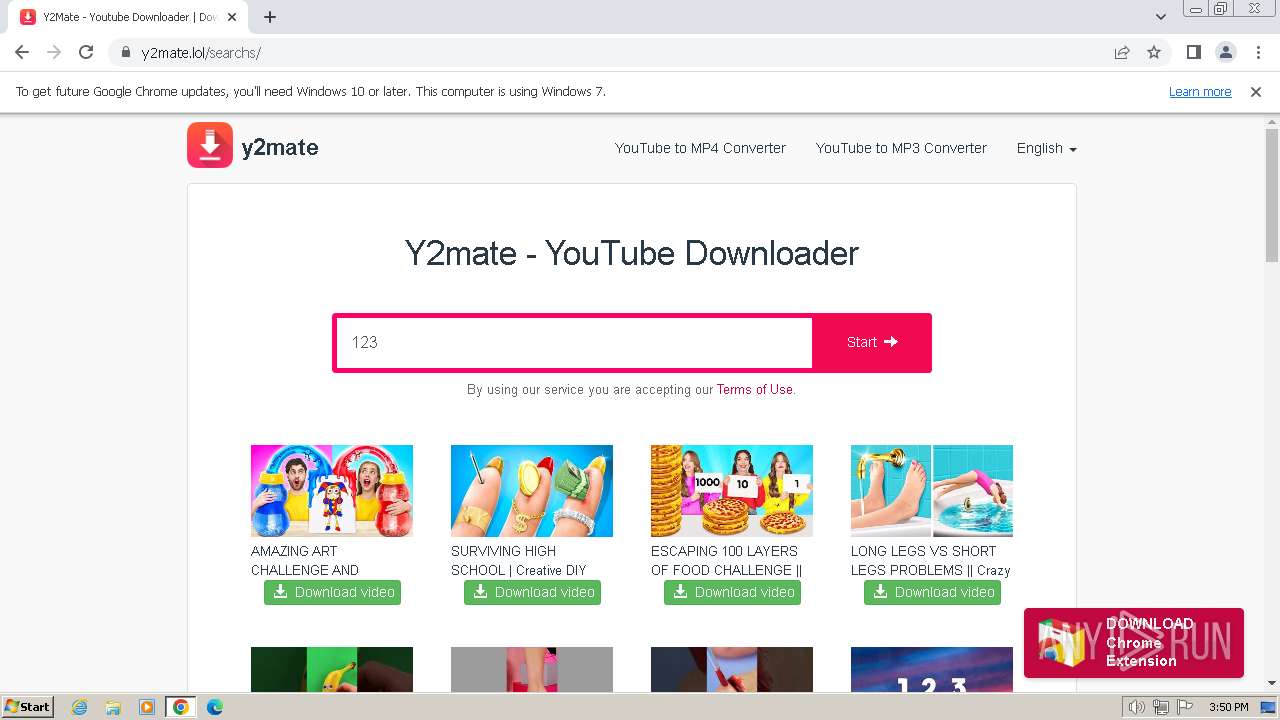Viewport: 1280px width, 720px height.
Task: Launch Internet Explorer from the taskbar
Action: pos(79,707)
